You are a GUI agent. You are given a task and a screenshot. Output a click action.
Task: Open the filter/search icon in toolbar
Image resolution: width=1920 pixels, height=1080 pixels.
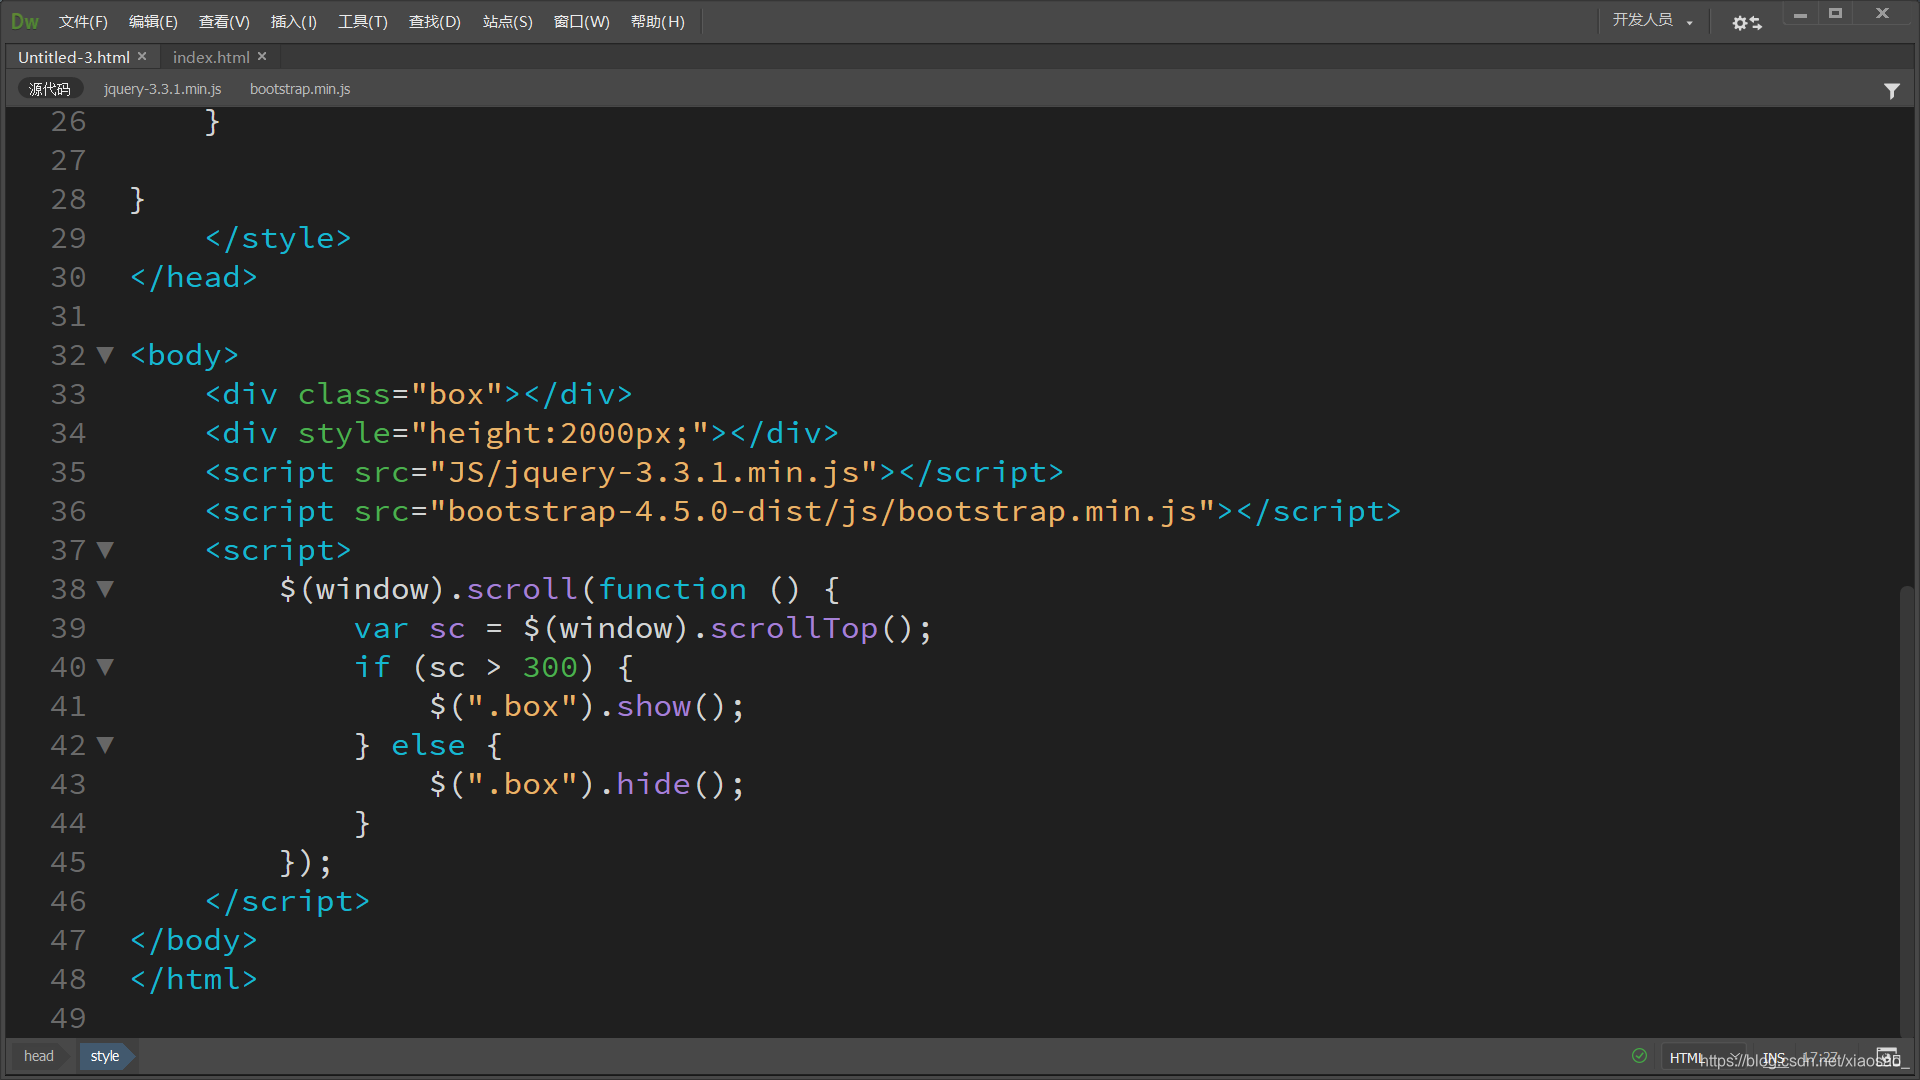pyautogui.click(x=1892, y=90)
